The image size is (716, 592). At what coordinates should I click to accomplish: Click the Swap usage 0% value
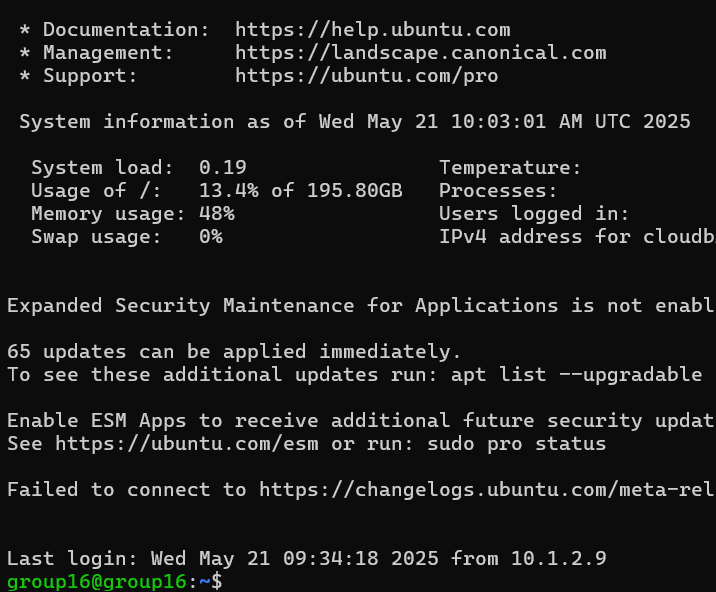tap(211, 237)
